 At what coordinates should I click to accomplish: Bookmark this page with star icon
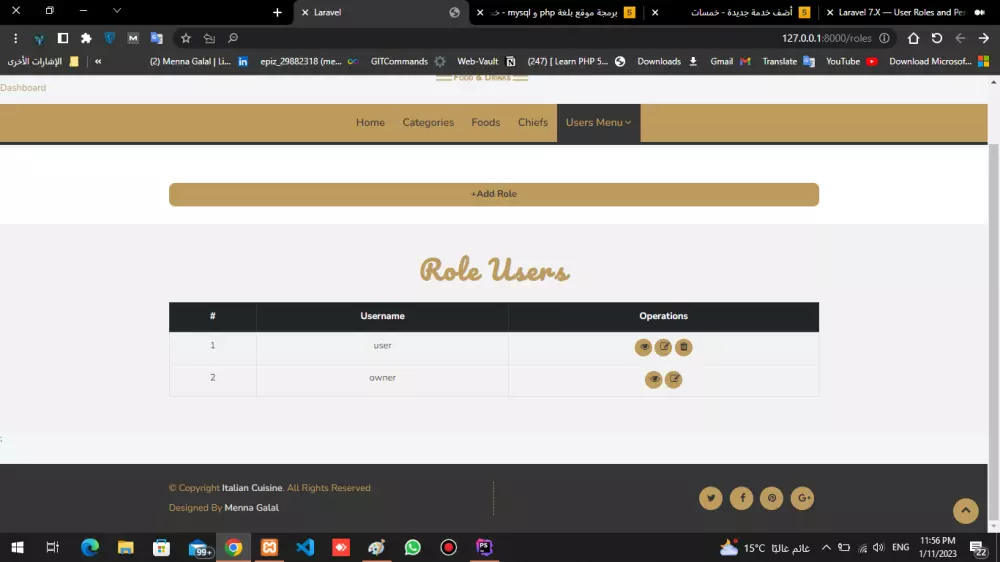pyautogui.click(x=186, y=38)
